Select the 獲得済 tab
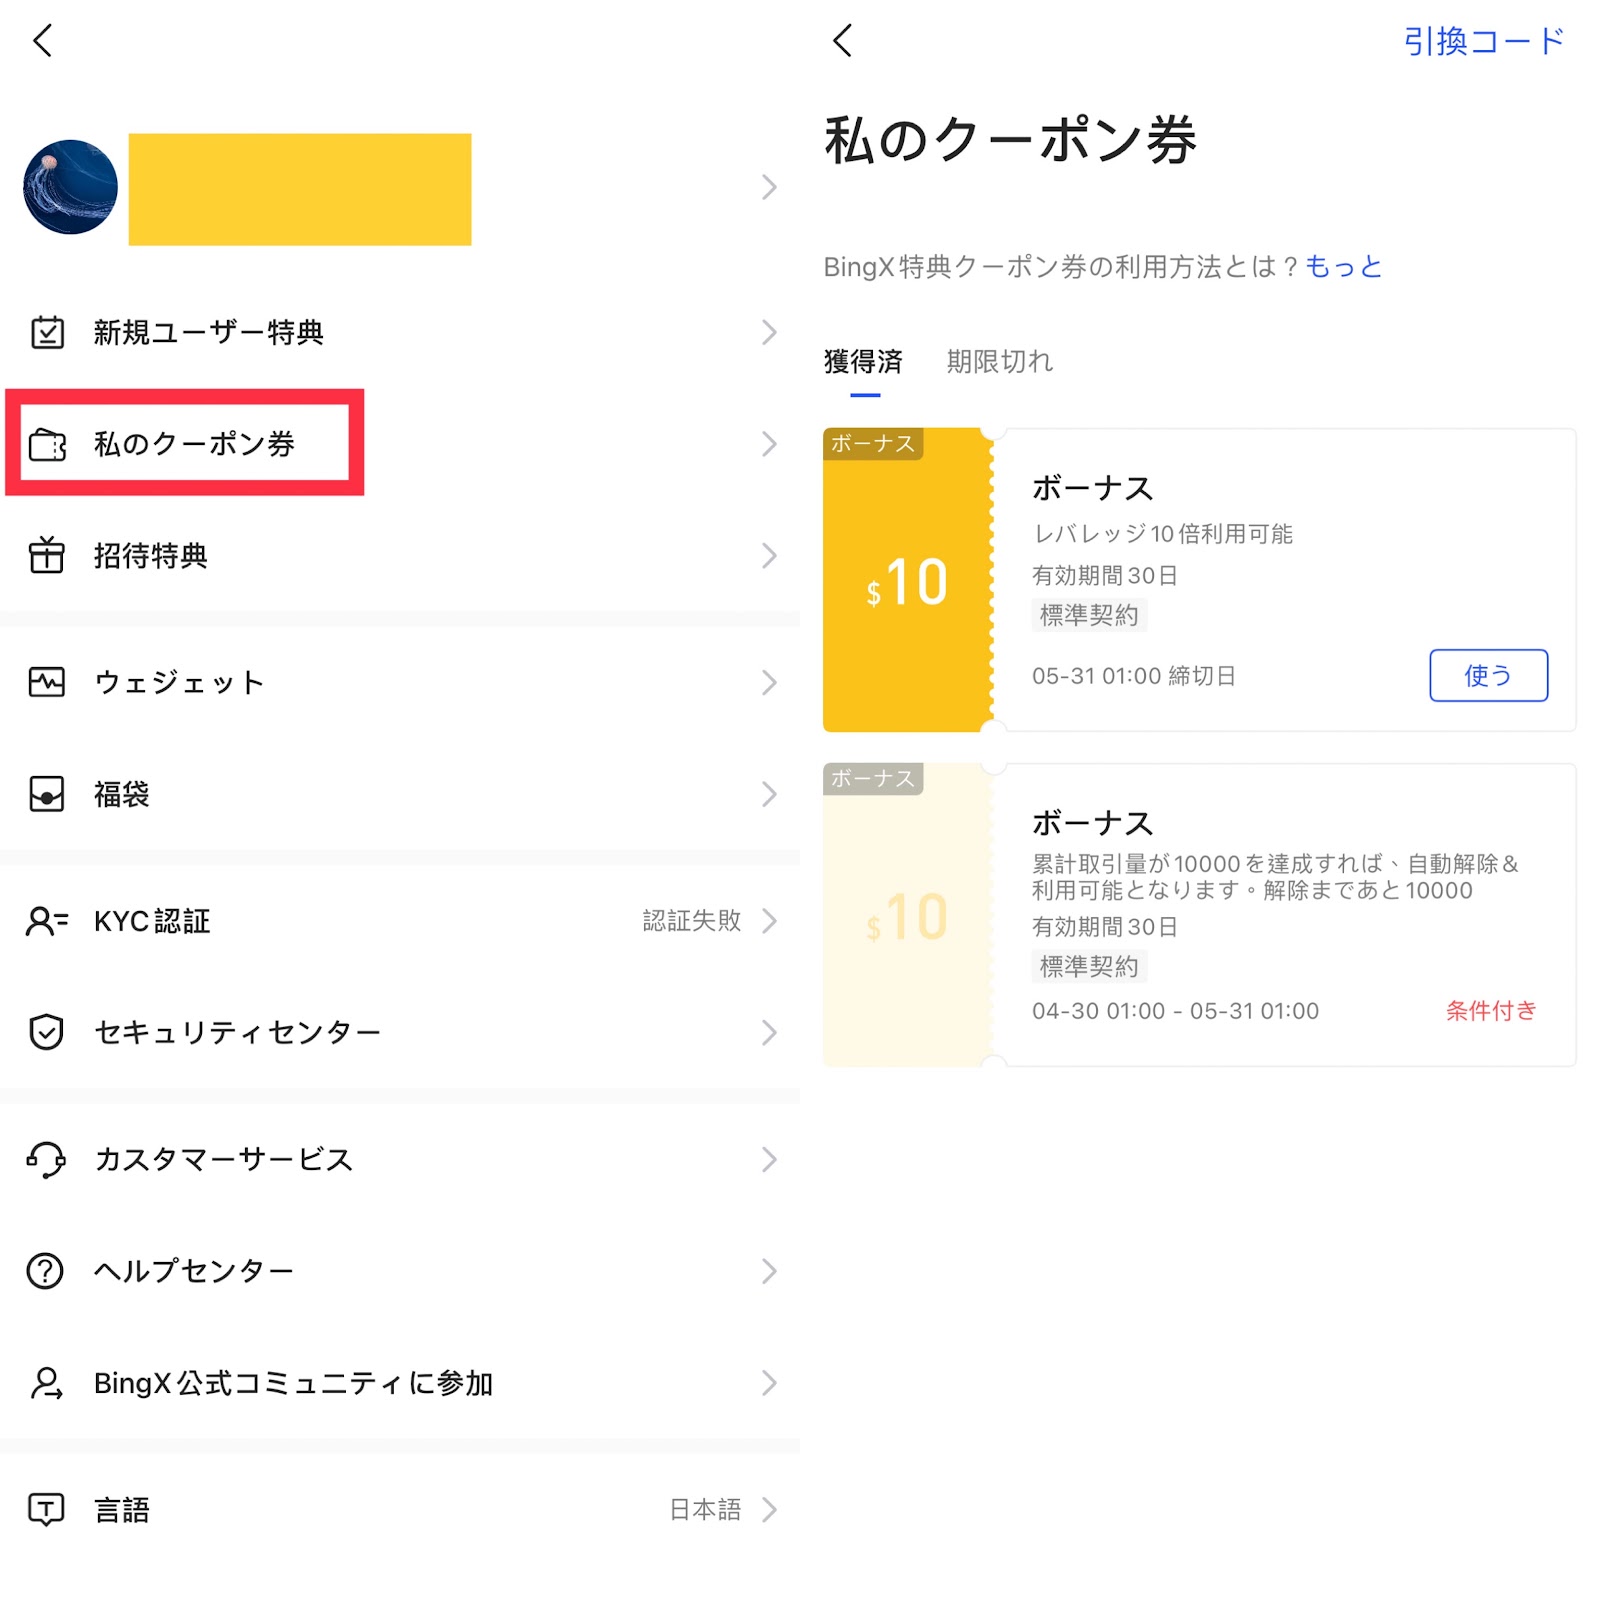Viewport: 1600px width, 1599px height. point(863,361)
